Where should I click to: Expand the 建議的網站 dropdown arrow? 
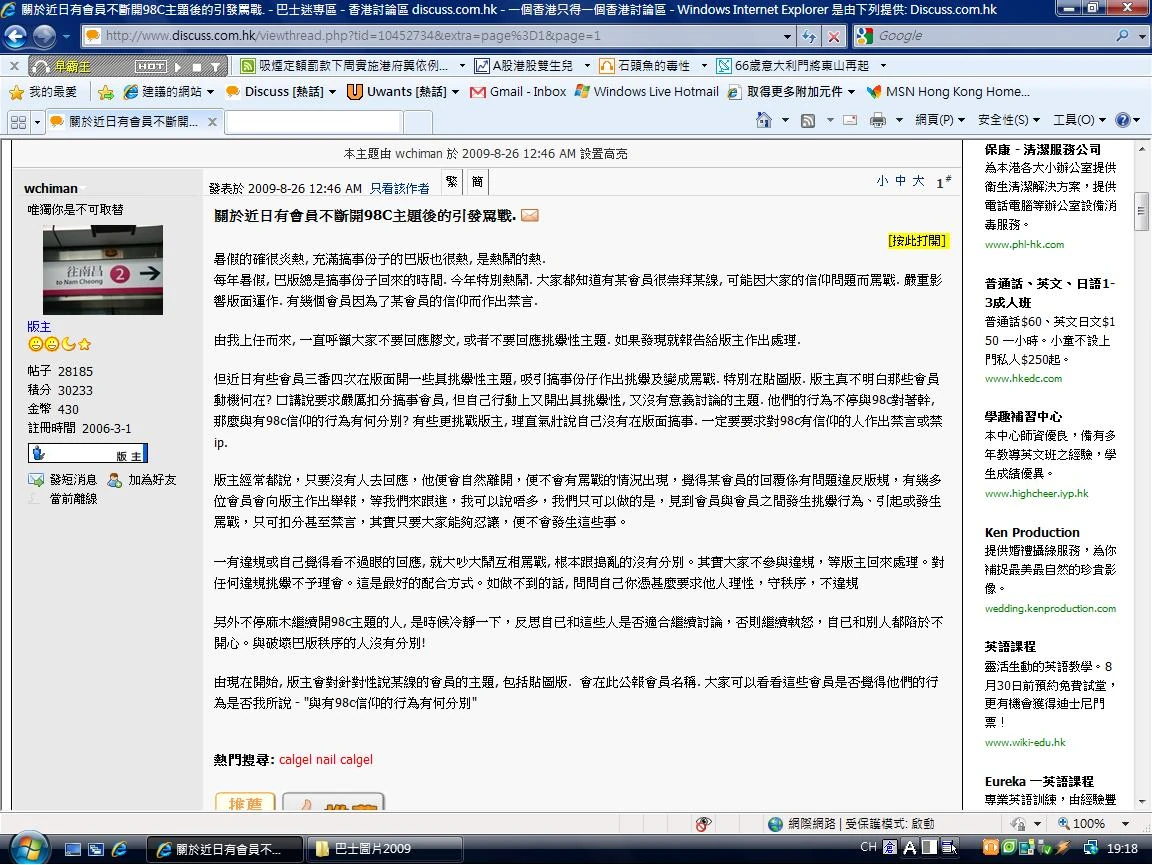210,92
